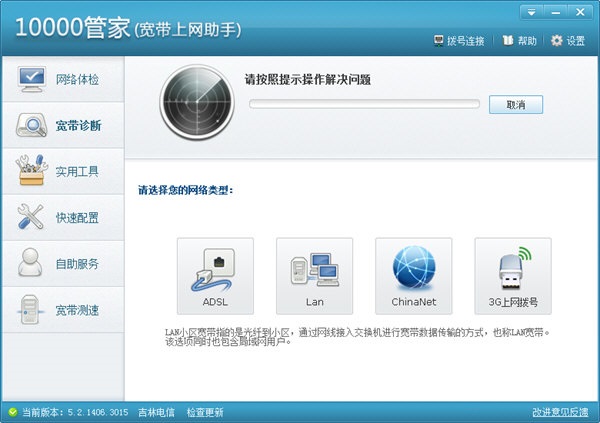
Task: Open 网络体检 sidebar label
Action: coord(77,79)
